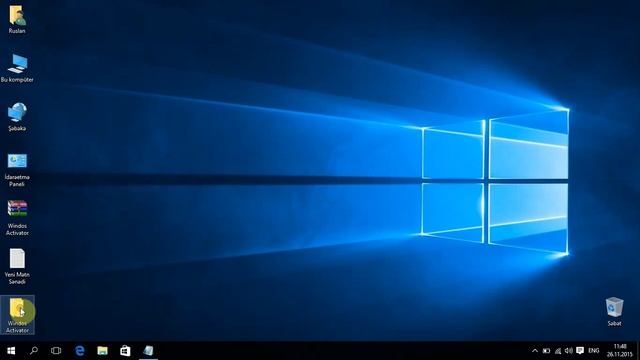The image size is (640, 360).
Task: Check battery status in the tray
Action: pyautogui.click(x=546, y=351)
